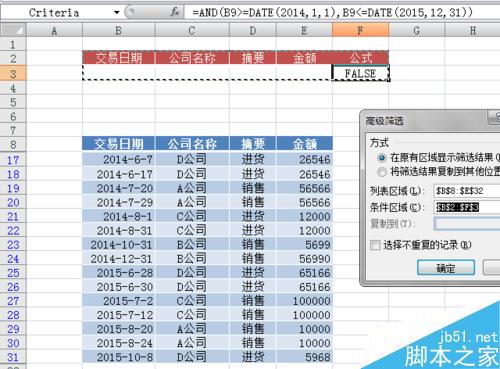
Task: Click date cell 2015-10-8
Action: point(119,357)
